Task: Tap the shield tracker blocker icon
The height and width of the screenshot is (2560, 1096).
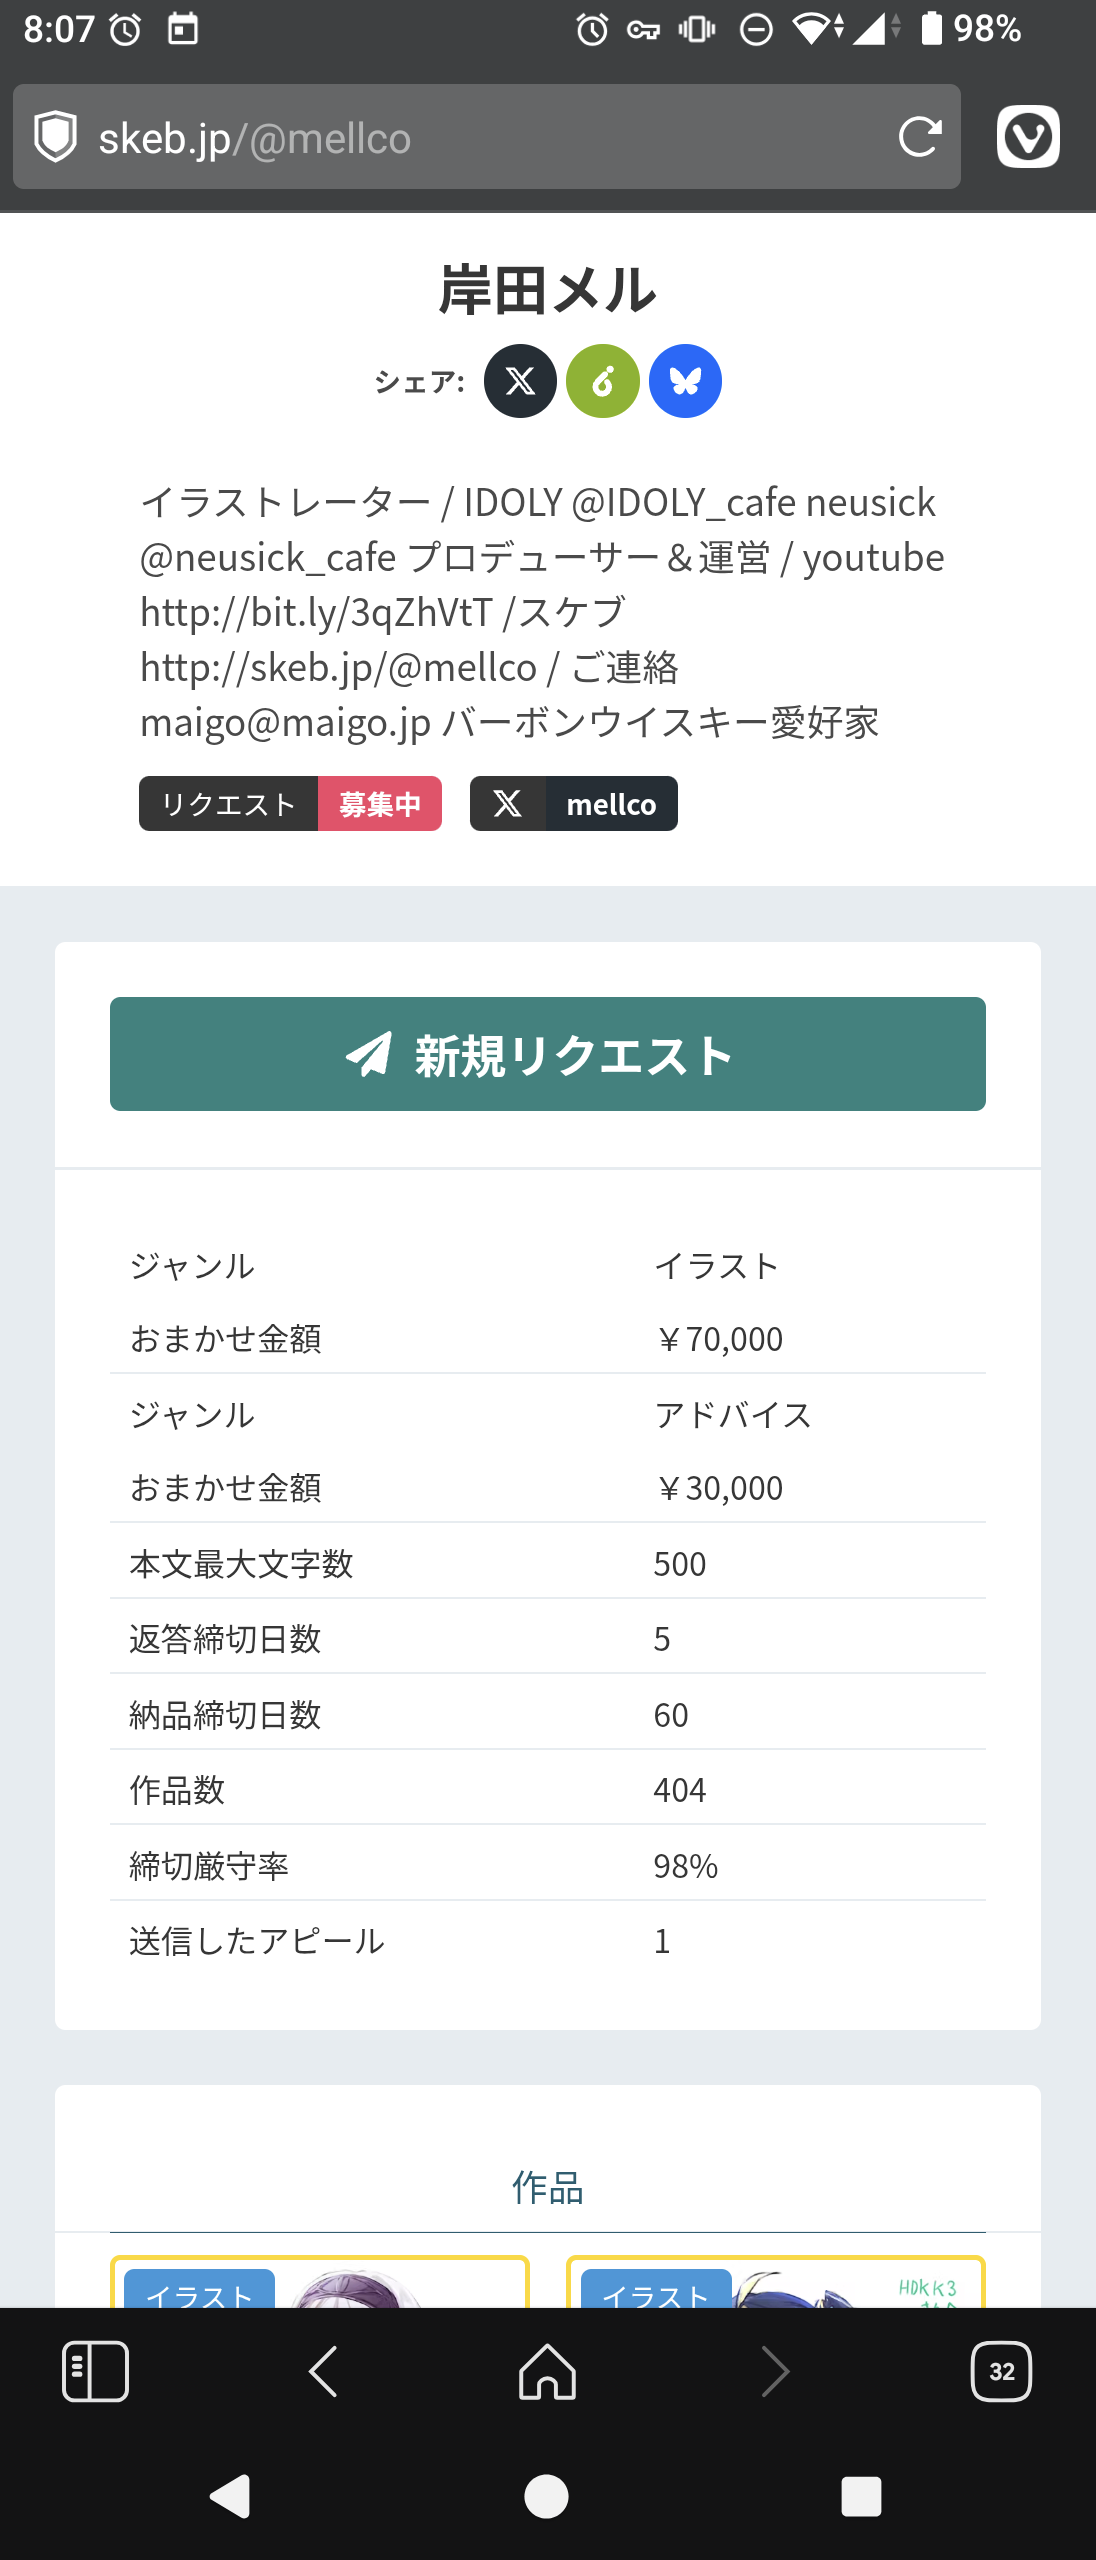Action: (x=56, y=137)
